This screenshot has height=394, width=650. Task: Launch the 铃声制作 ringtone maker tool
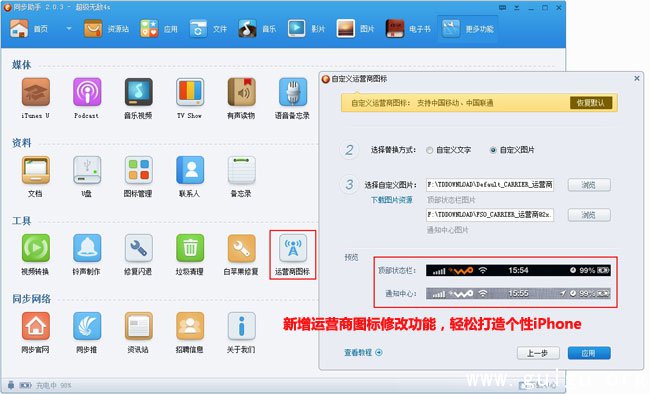coord(87,248)
